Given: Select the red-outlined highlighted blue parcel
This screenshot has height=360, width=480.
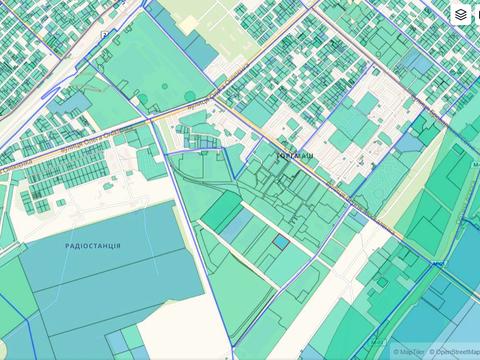Looking at the screenshot, I should point(281,242).
